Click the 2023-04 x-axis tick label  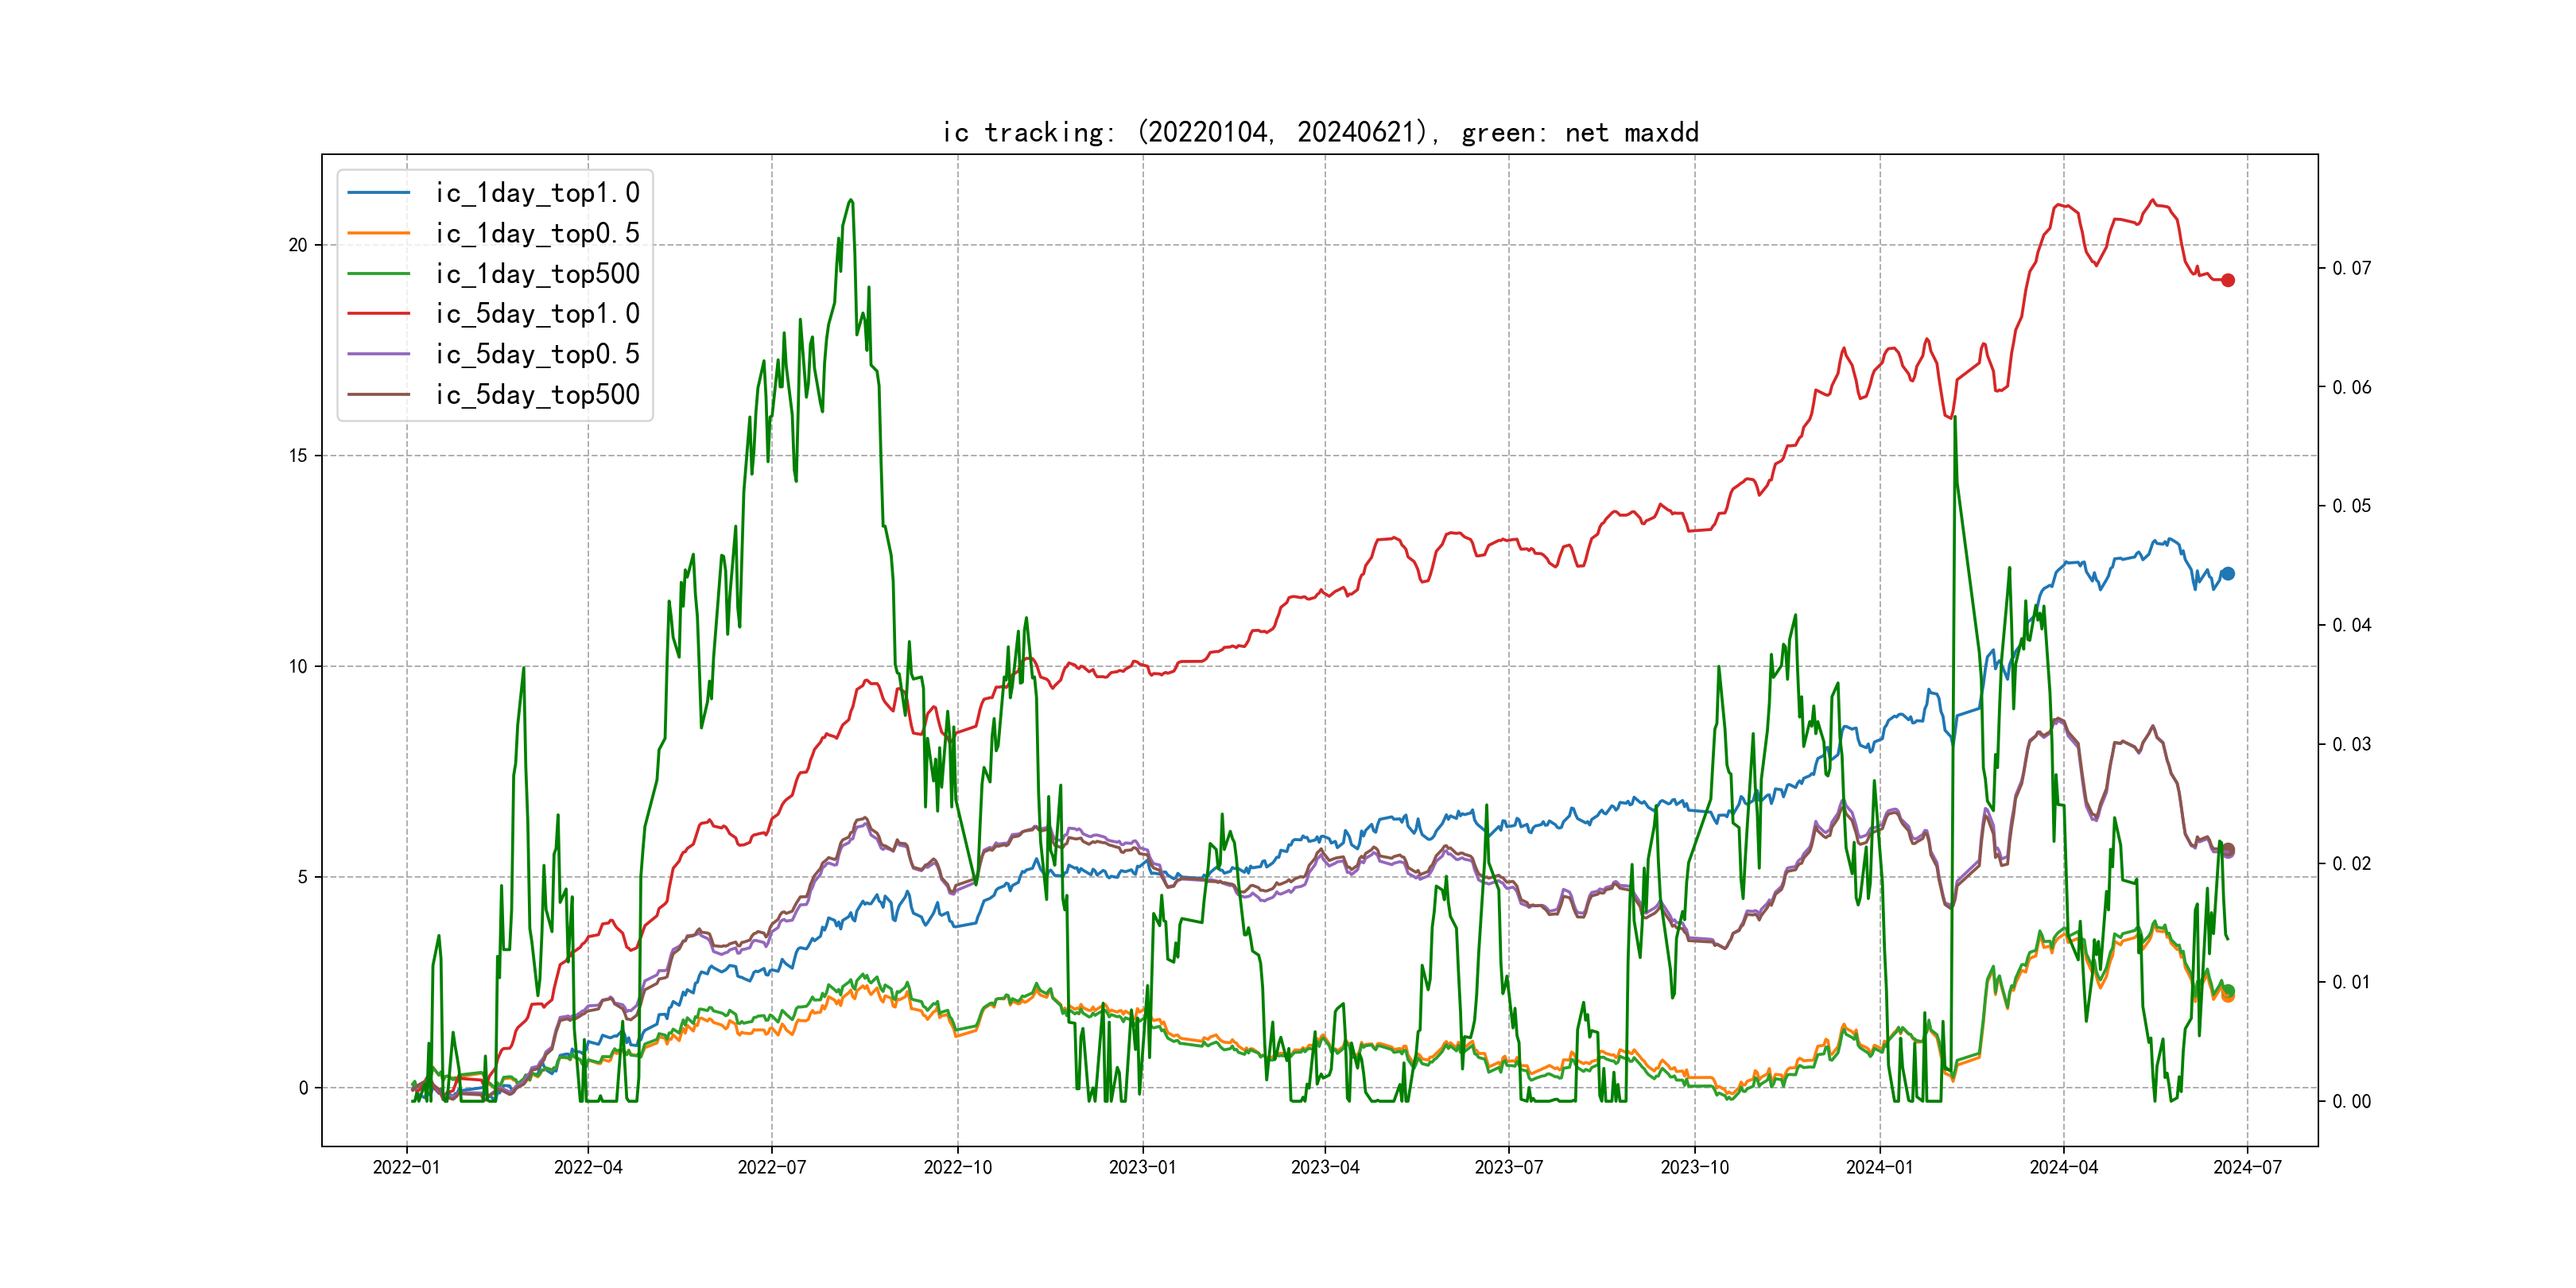click(1325, 1167)
